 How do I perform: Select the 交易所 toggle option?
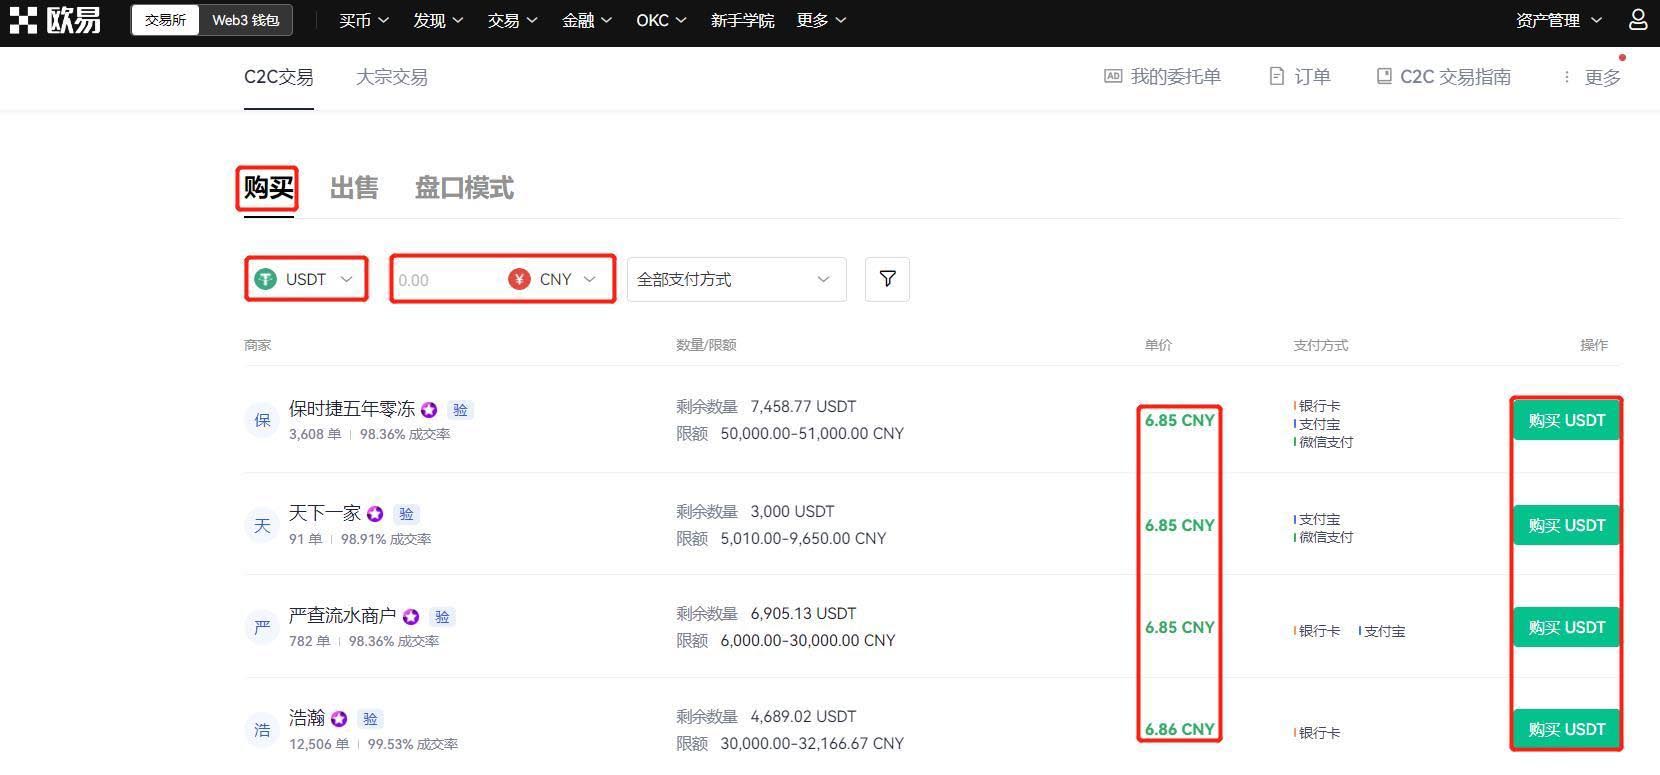[165, 20]
